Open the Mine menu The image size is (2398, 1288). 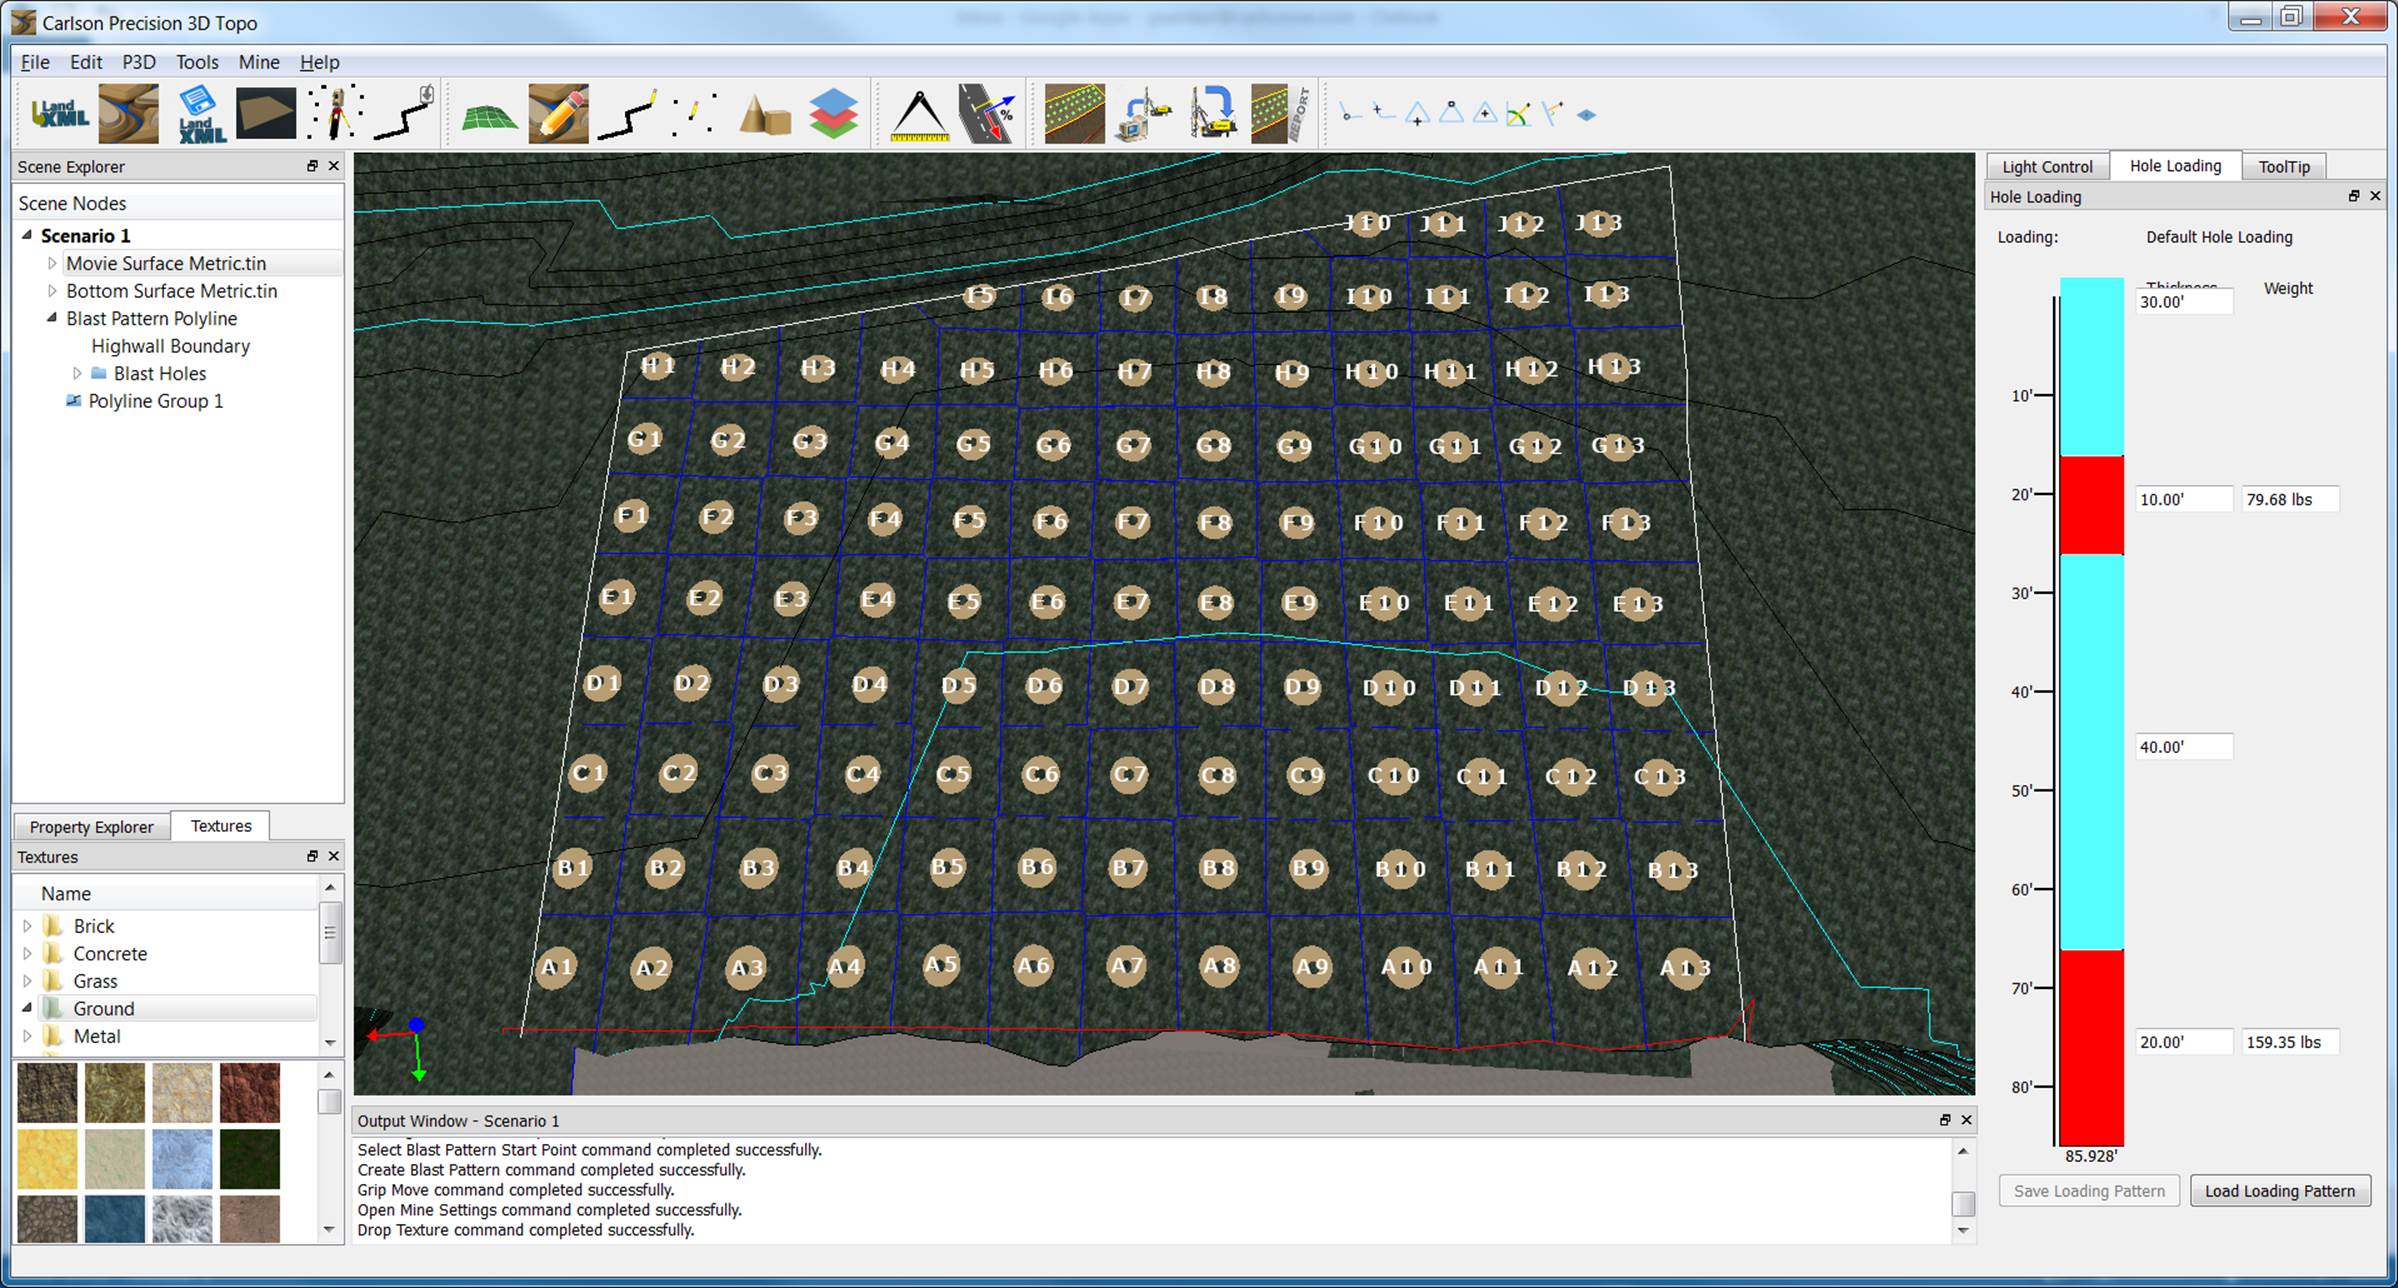pyautogui.click(x=259, y=62)
